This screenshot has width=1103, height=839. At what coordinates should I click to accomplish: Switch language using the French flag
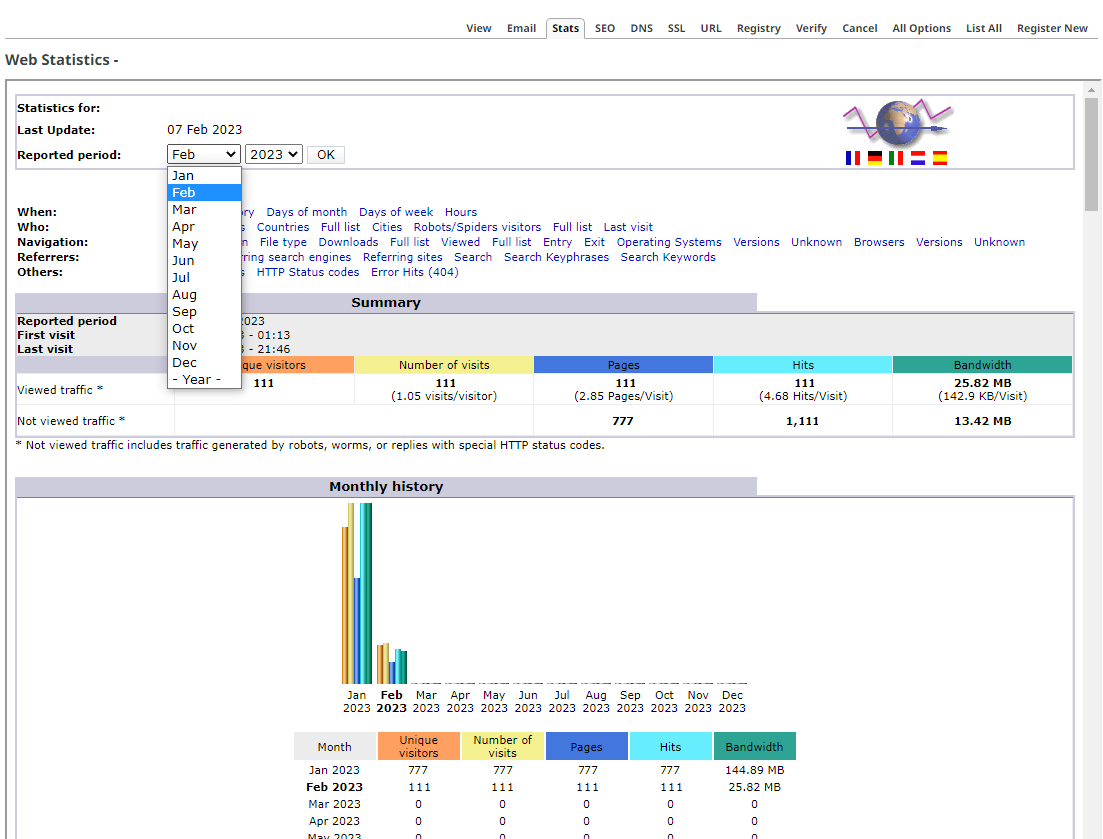[853, 158]
